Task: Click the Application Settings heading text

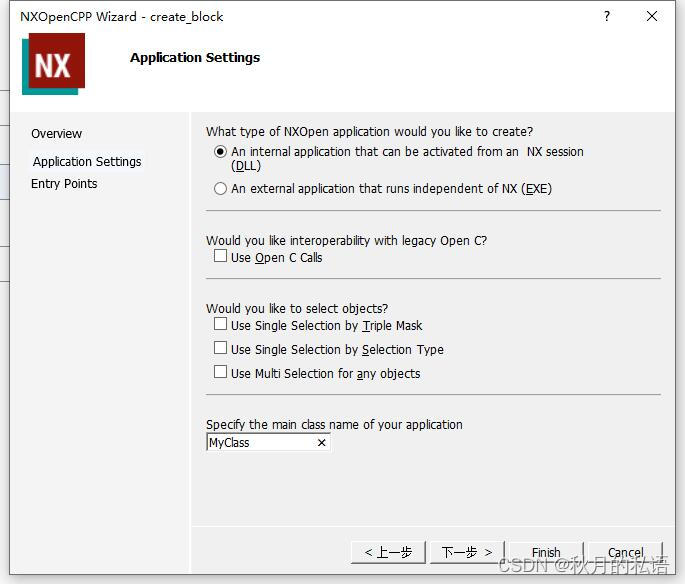Action: click(x=195, y=58)
